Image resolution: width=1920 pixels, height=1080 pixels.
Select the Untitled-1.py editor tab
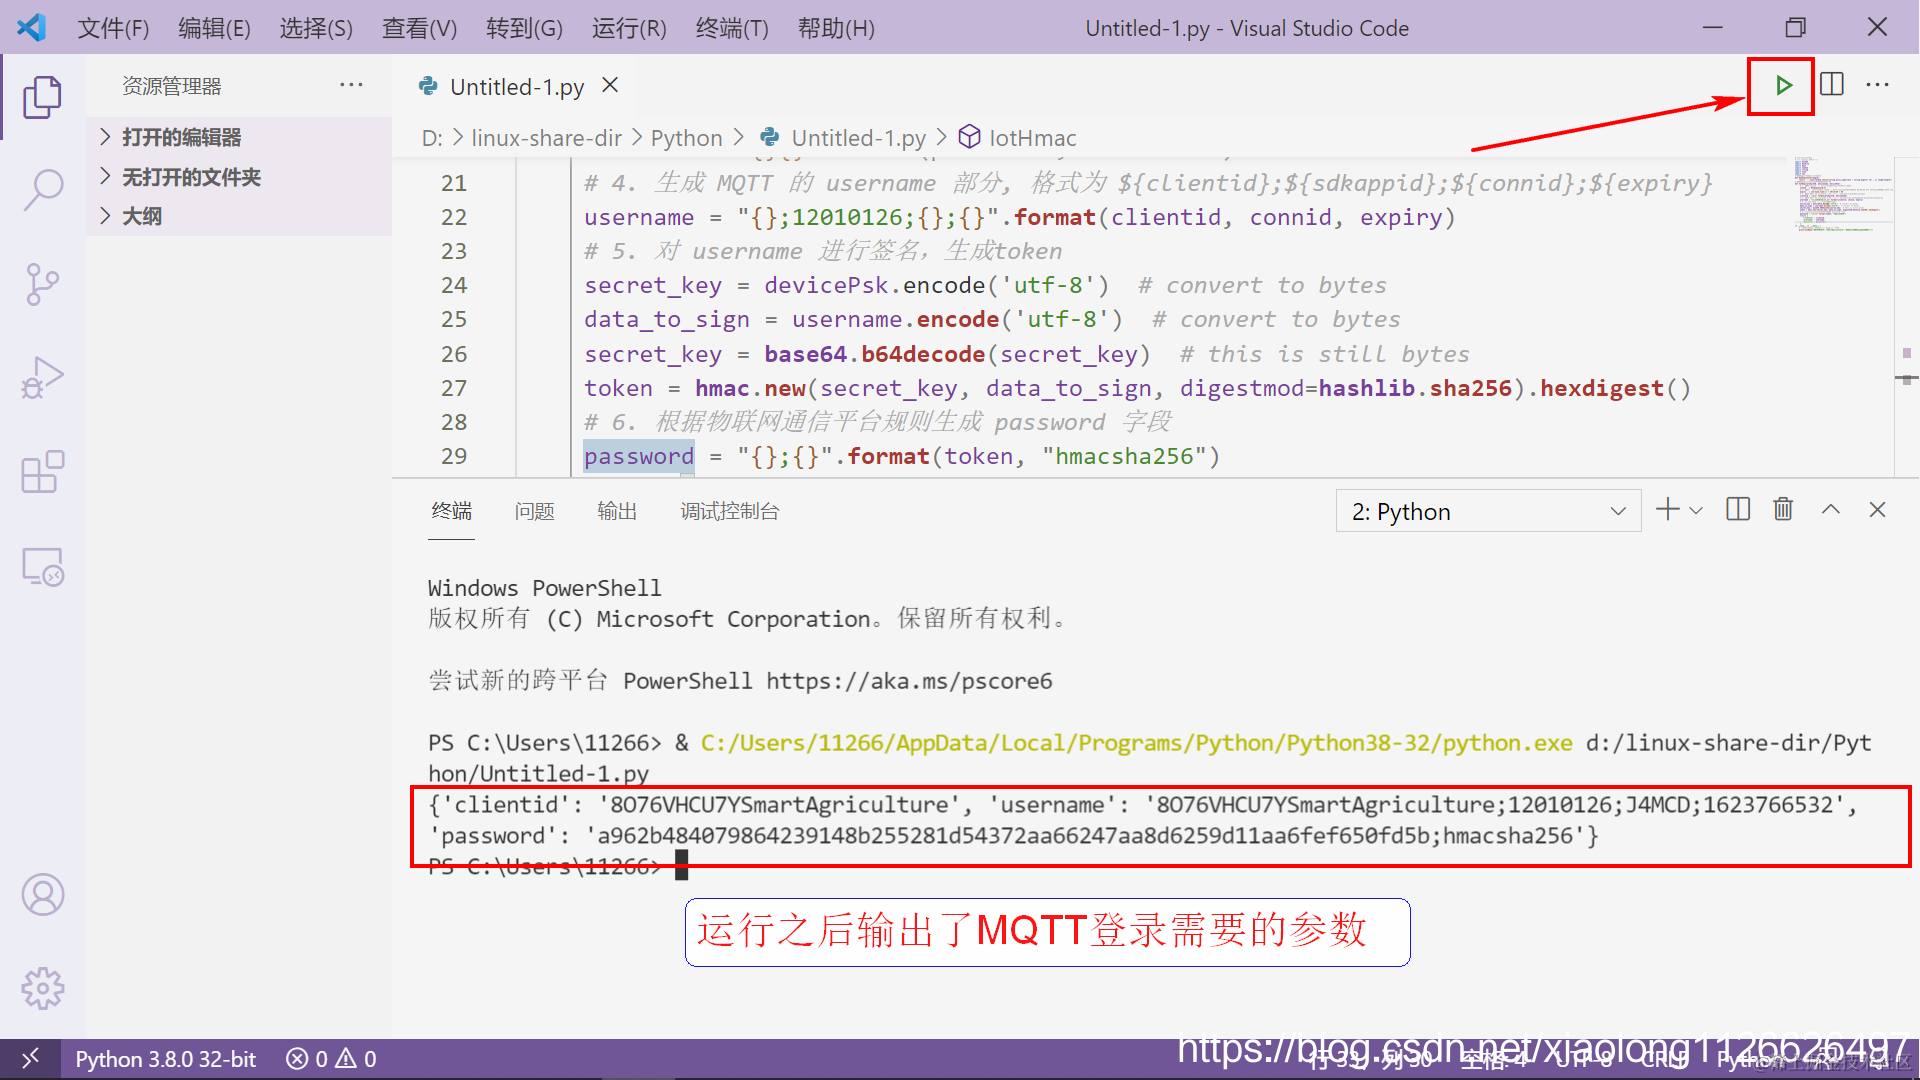pos(516,87)
